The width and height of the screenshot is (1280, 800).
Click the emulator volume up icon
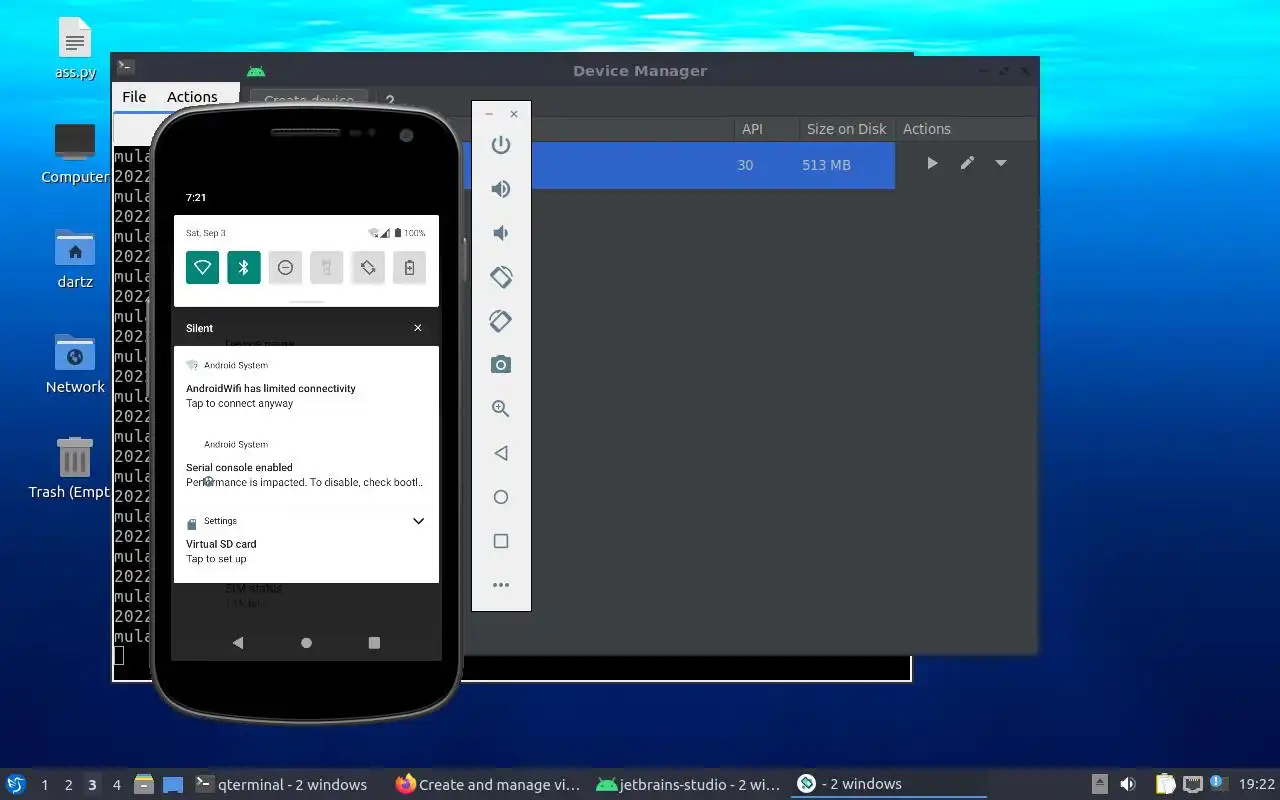(x=501, y=189)
